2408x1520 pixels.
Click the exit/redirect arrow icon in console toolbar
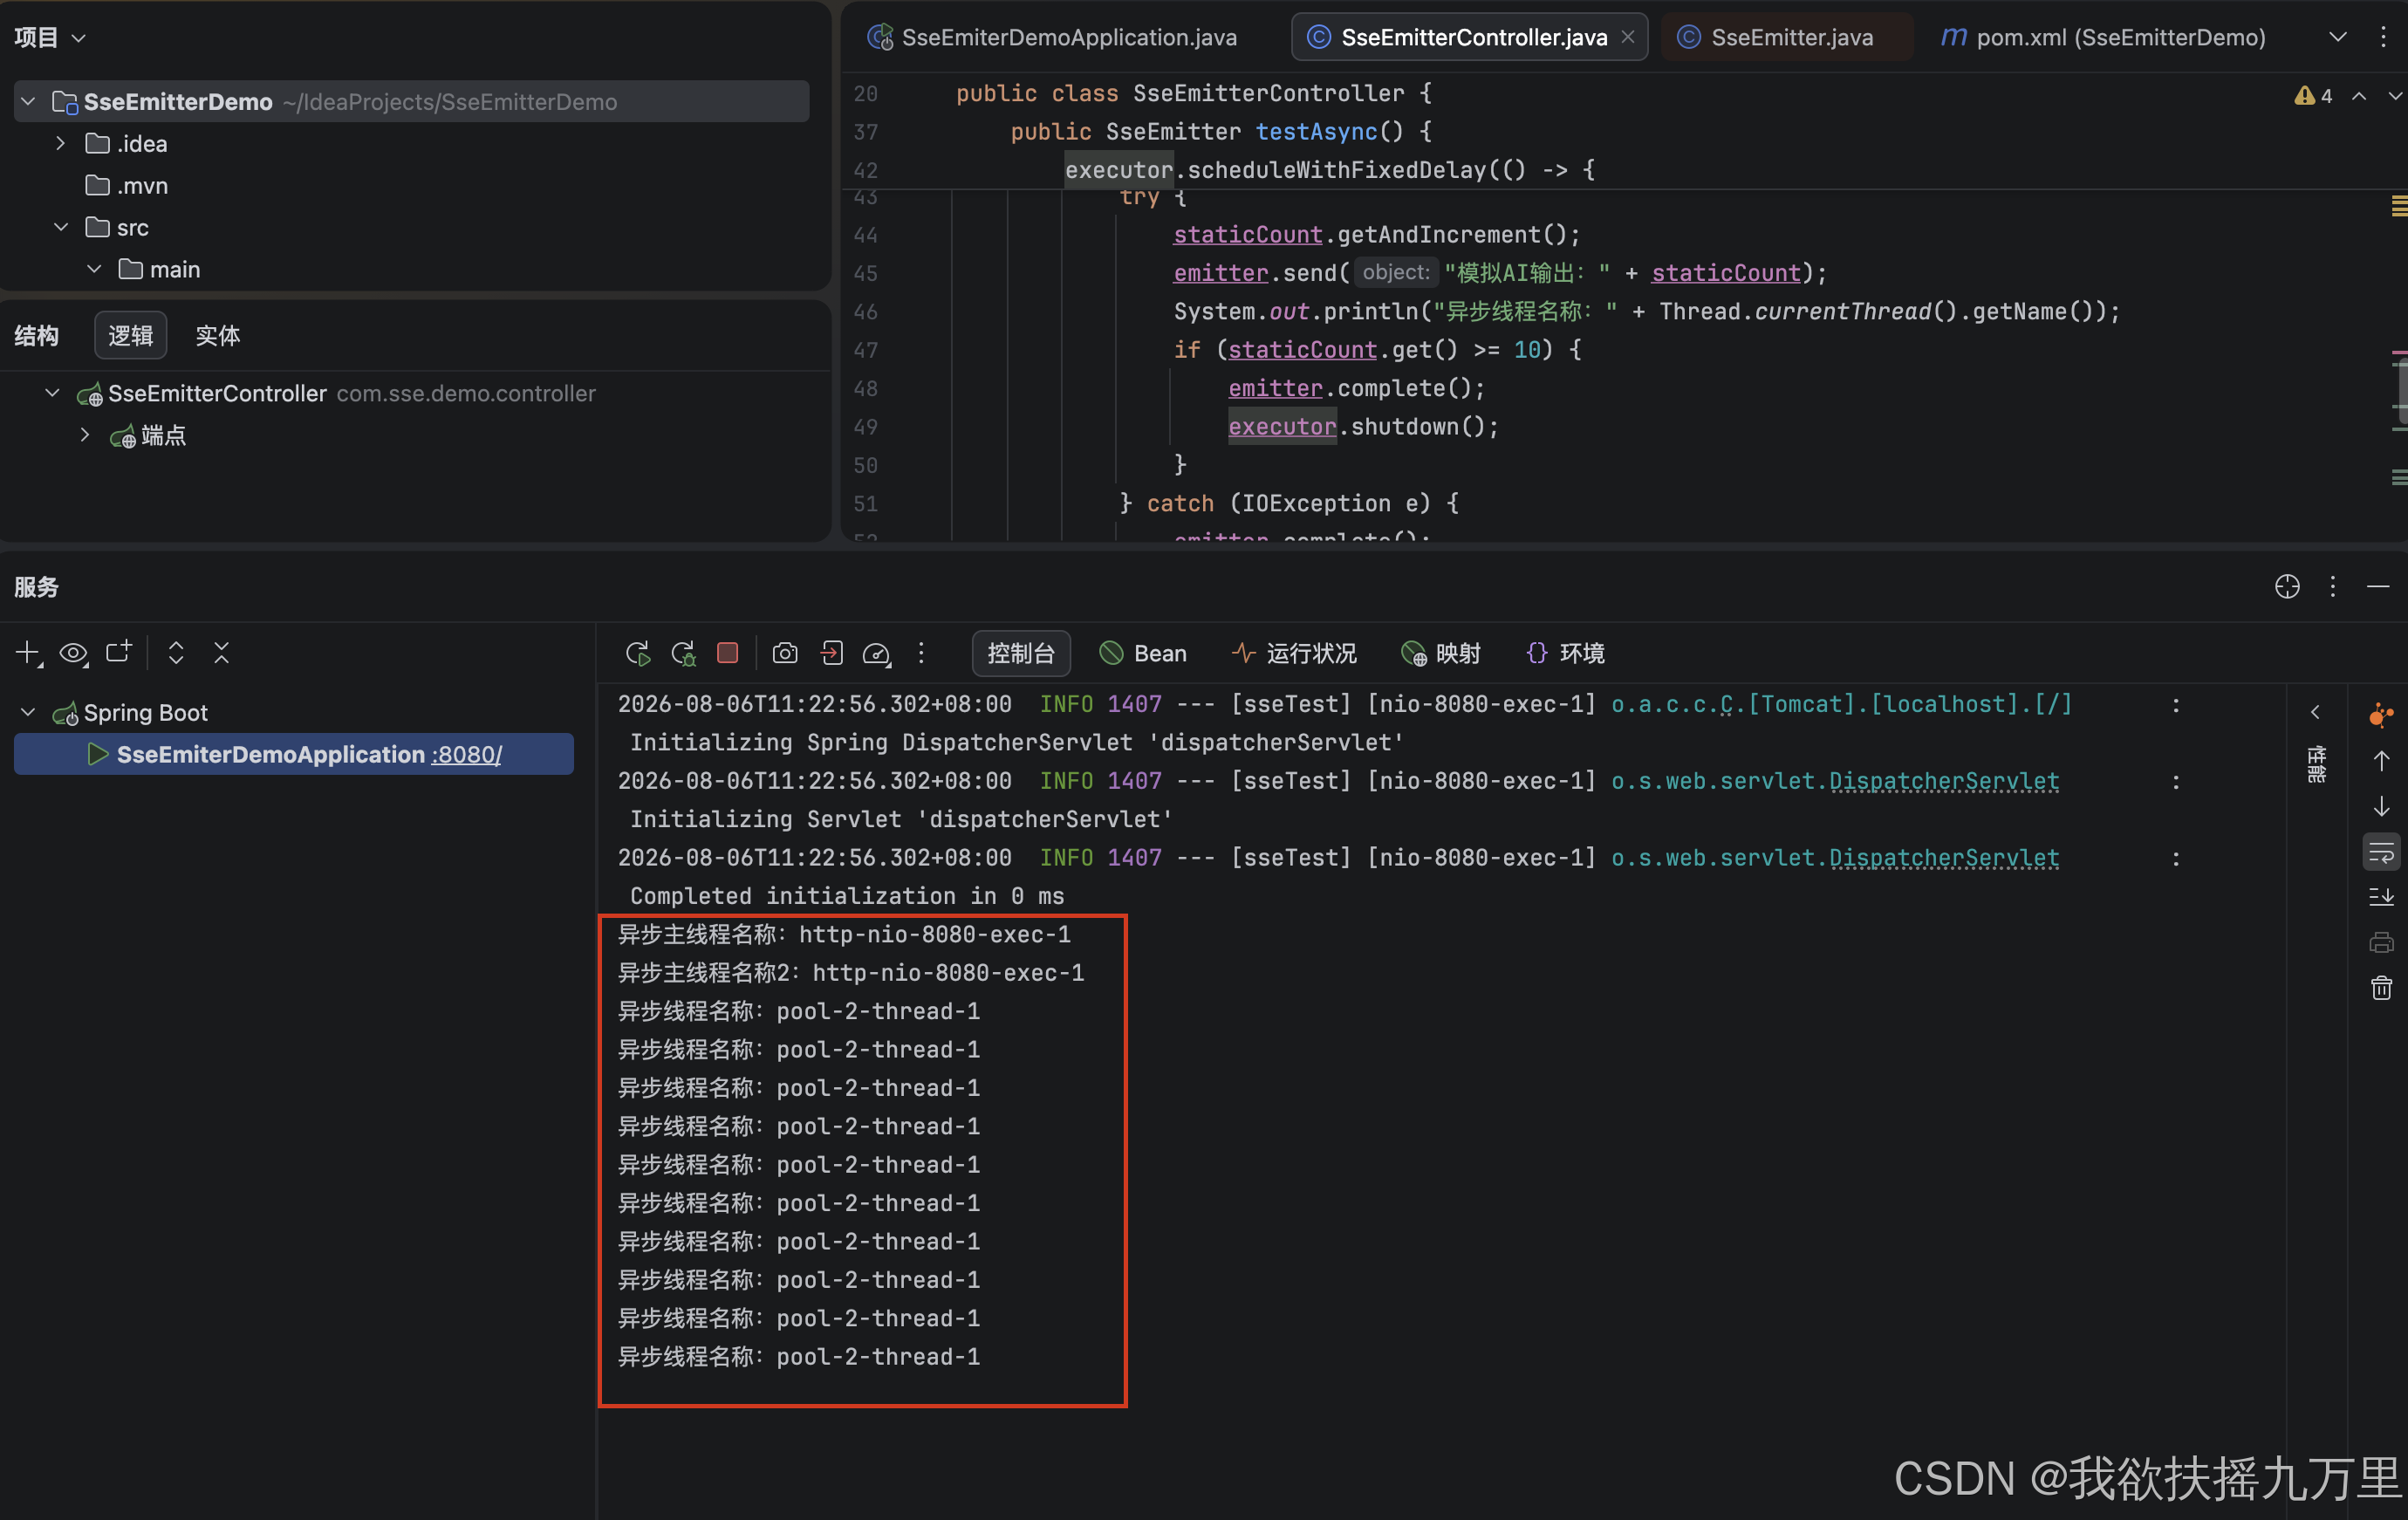pyautogui.click(x=831, y=653)
